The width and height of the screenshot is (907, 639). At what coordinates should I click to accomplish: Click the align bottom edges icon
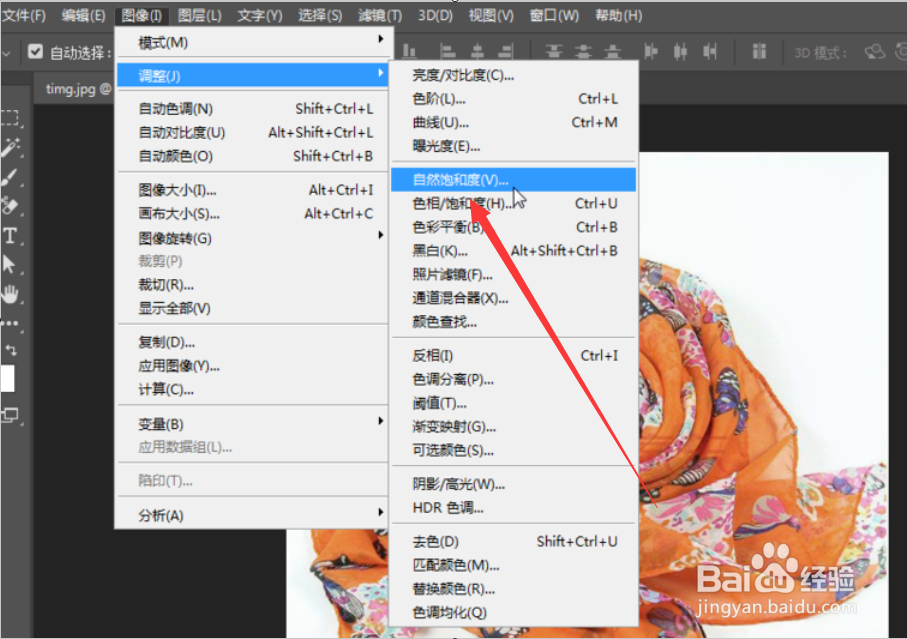coord(409,52)
